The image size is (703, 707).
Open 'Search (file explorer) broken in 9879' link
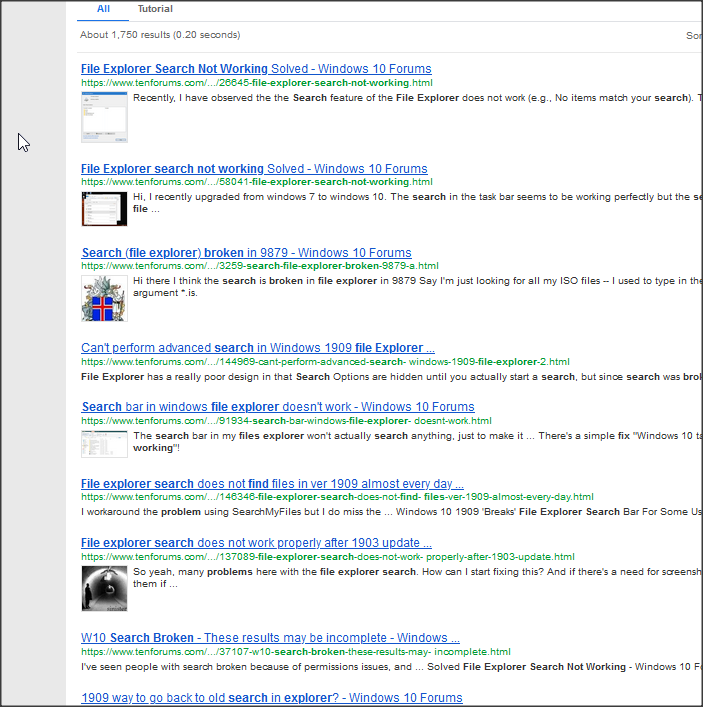pos(247,252)
